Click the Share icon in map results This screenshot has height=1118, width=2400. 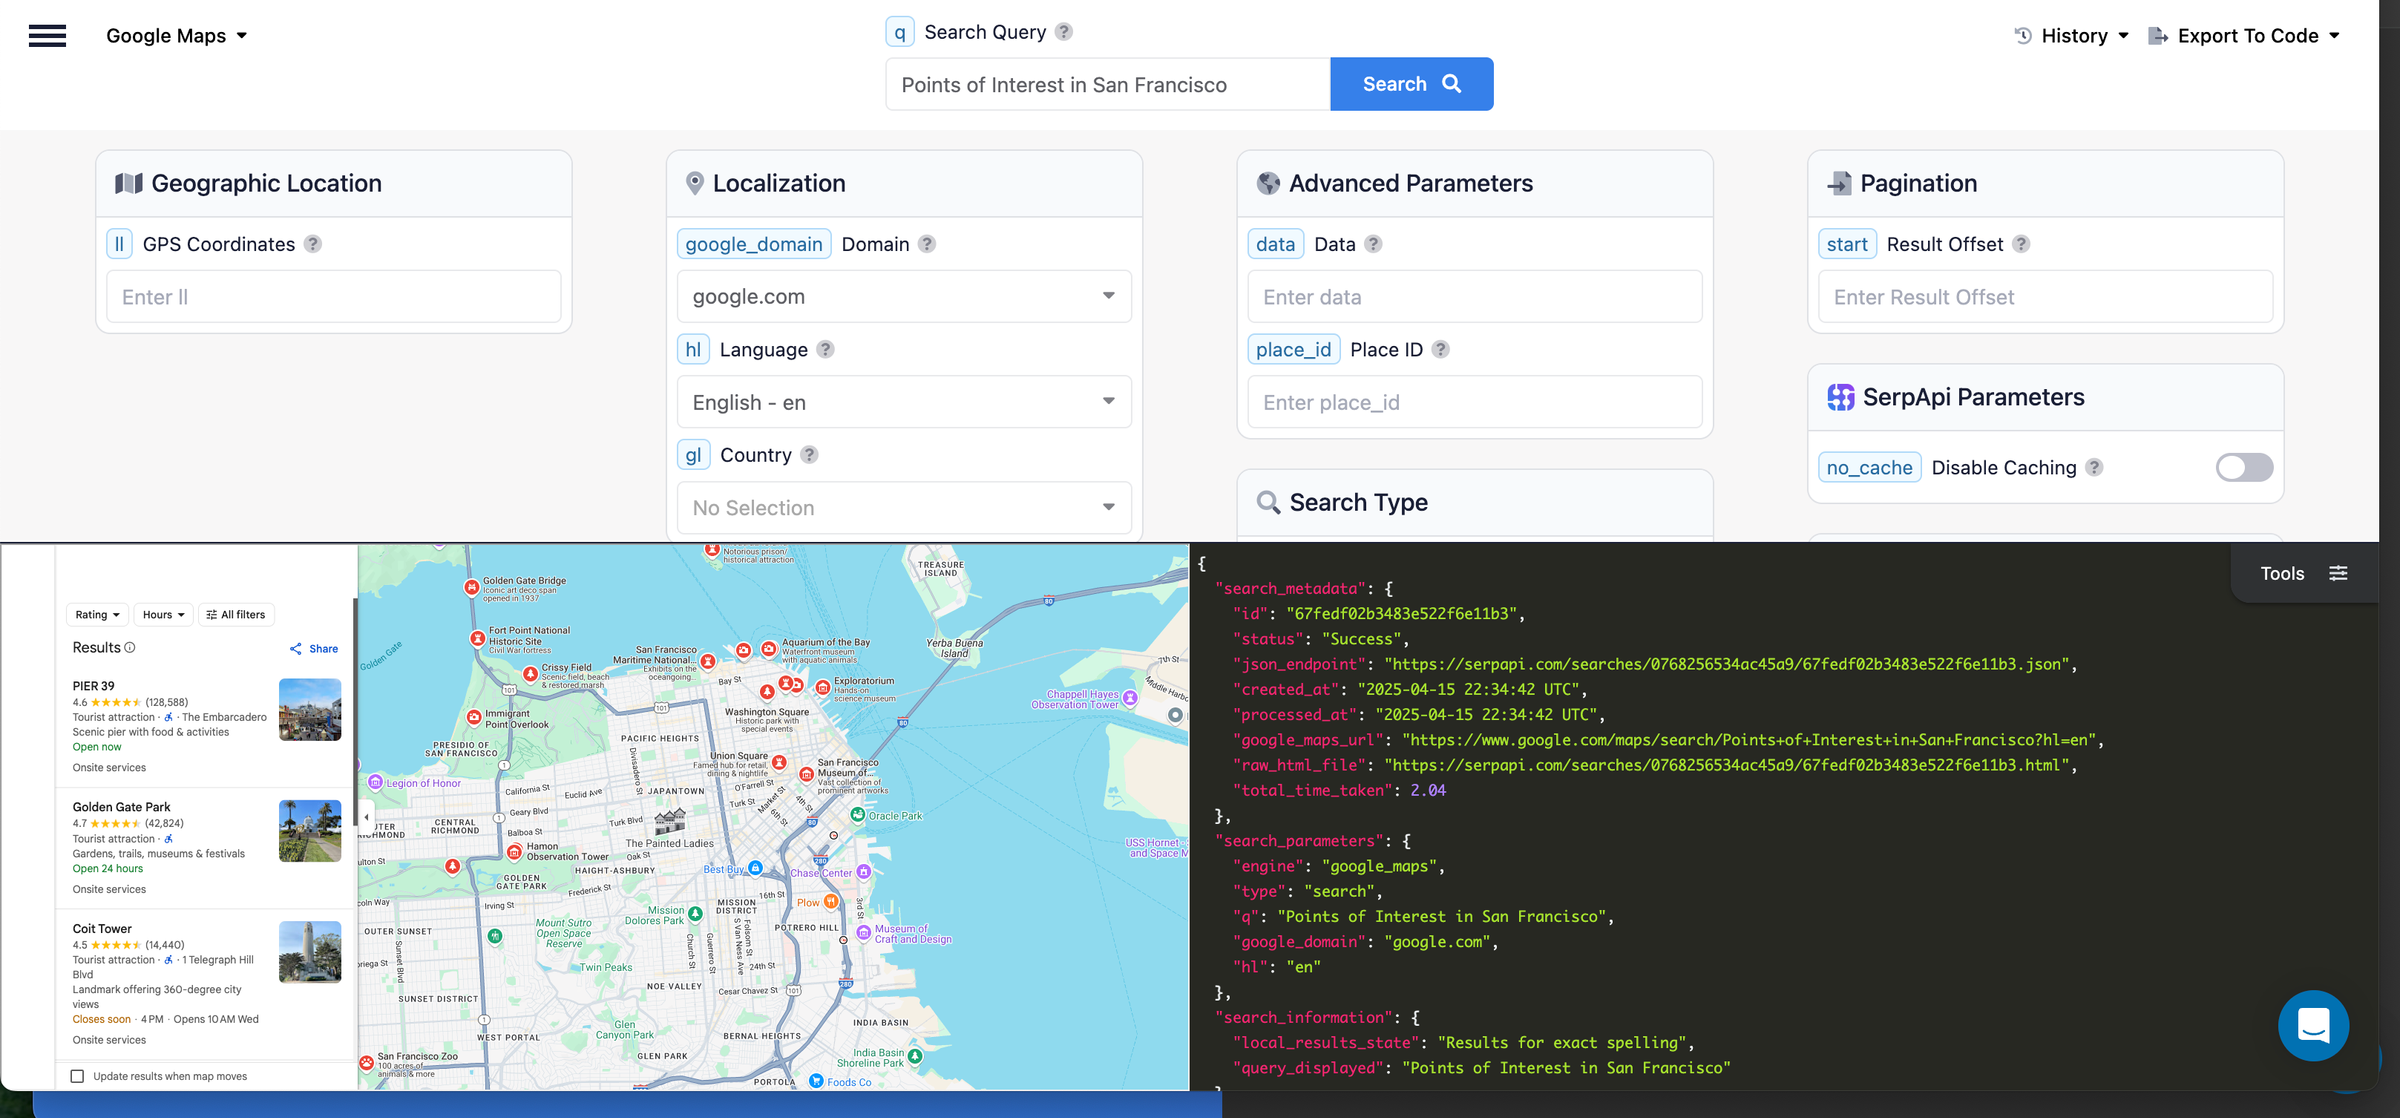point(295,648)
